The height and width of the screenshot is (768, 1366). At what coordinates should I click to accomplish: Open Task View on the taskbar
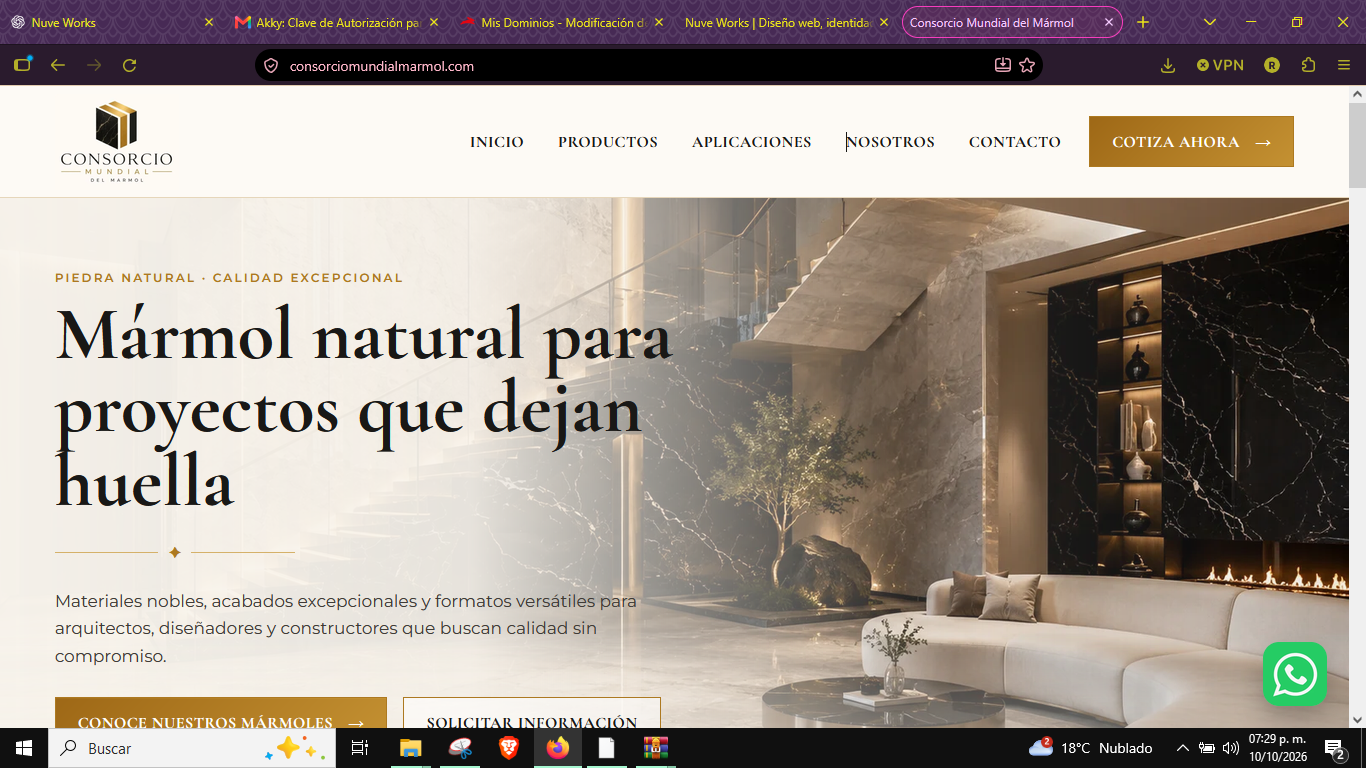coord(360,748)
